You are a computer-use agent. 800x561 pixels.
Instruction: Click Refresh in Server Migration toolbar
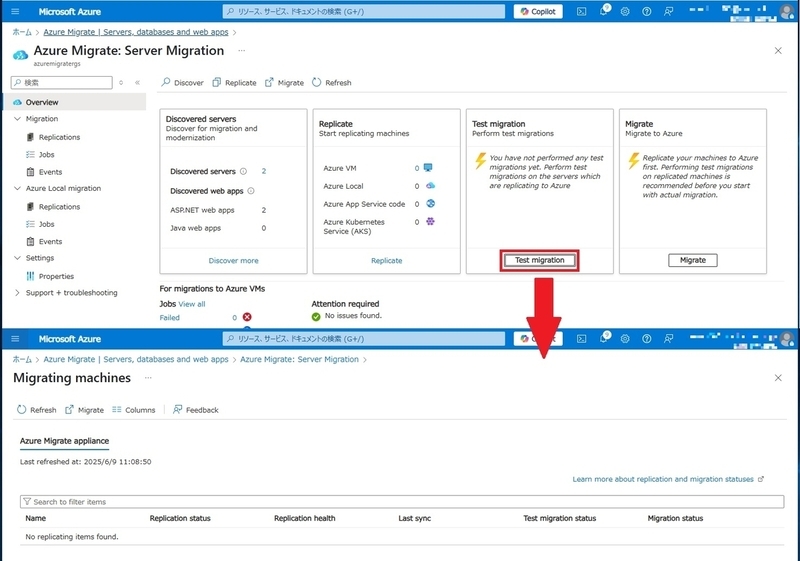coord(332,83)
